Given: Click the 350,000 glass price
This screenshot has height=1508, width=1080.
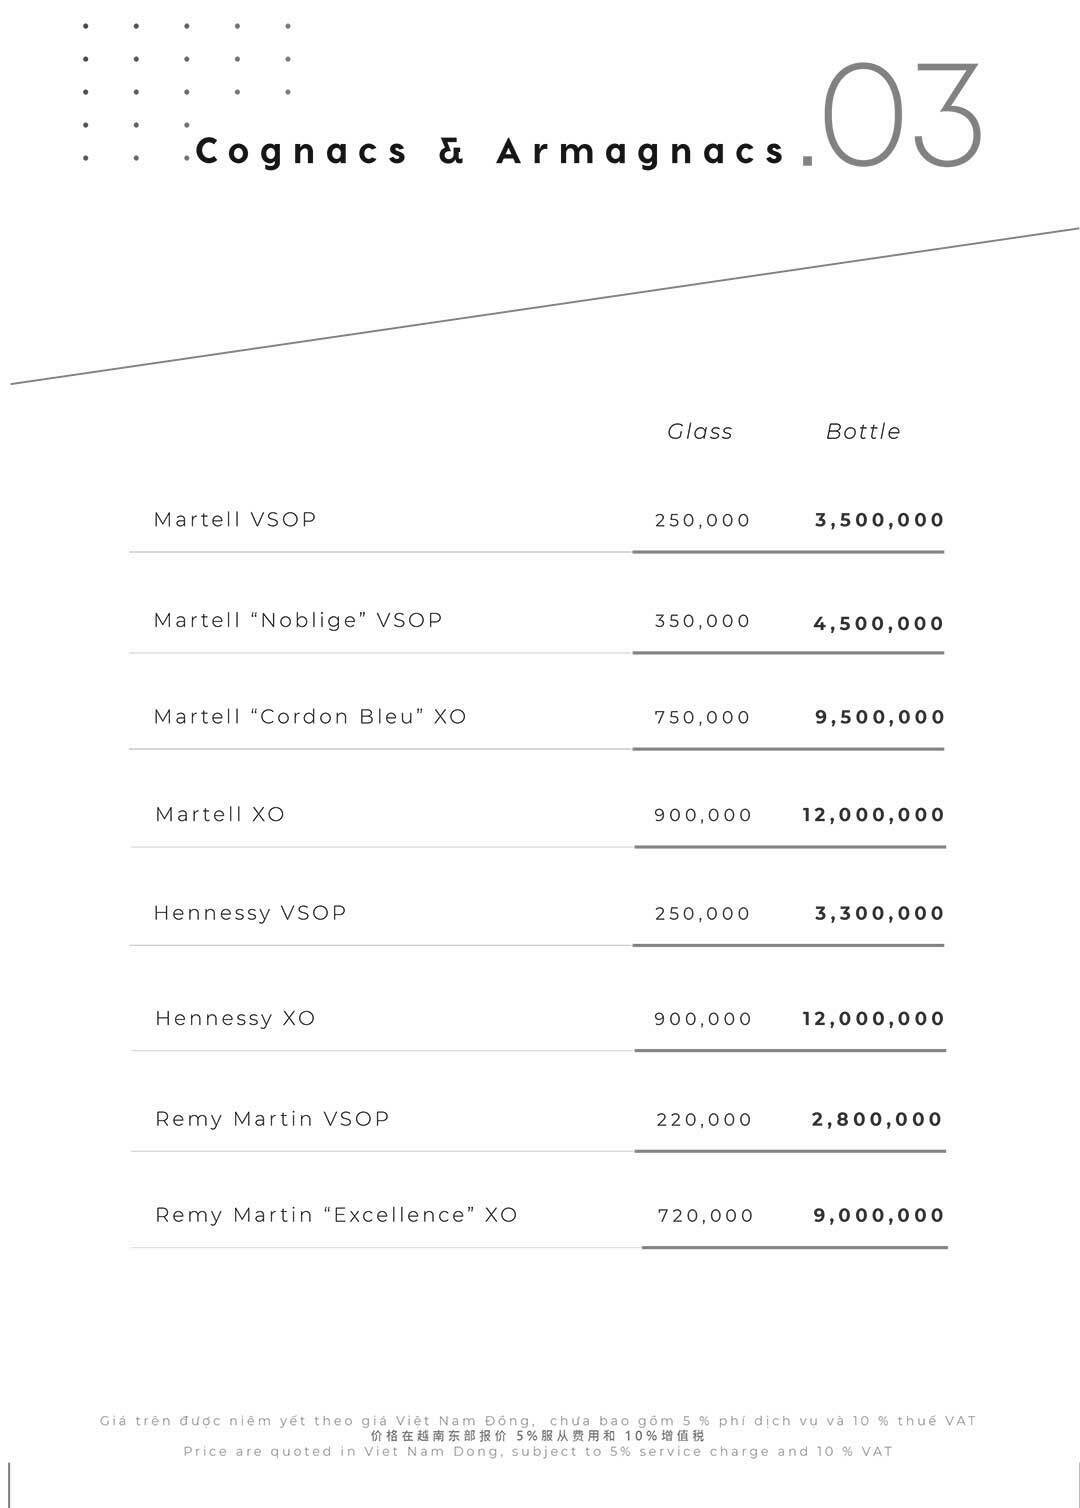Looking at the screenshot, I should [702, 621].
